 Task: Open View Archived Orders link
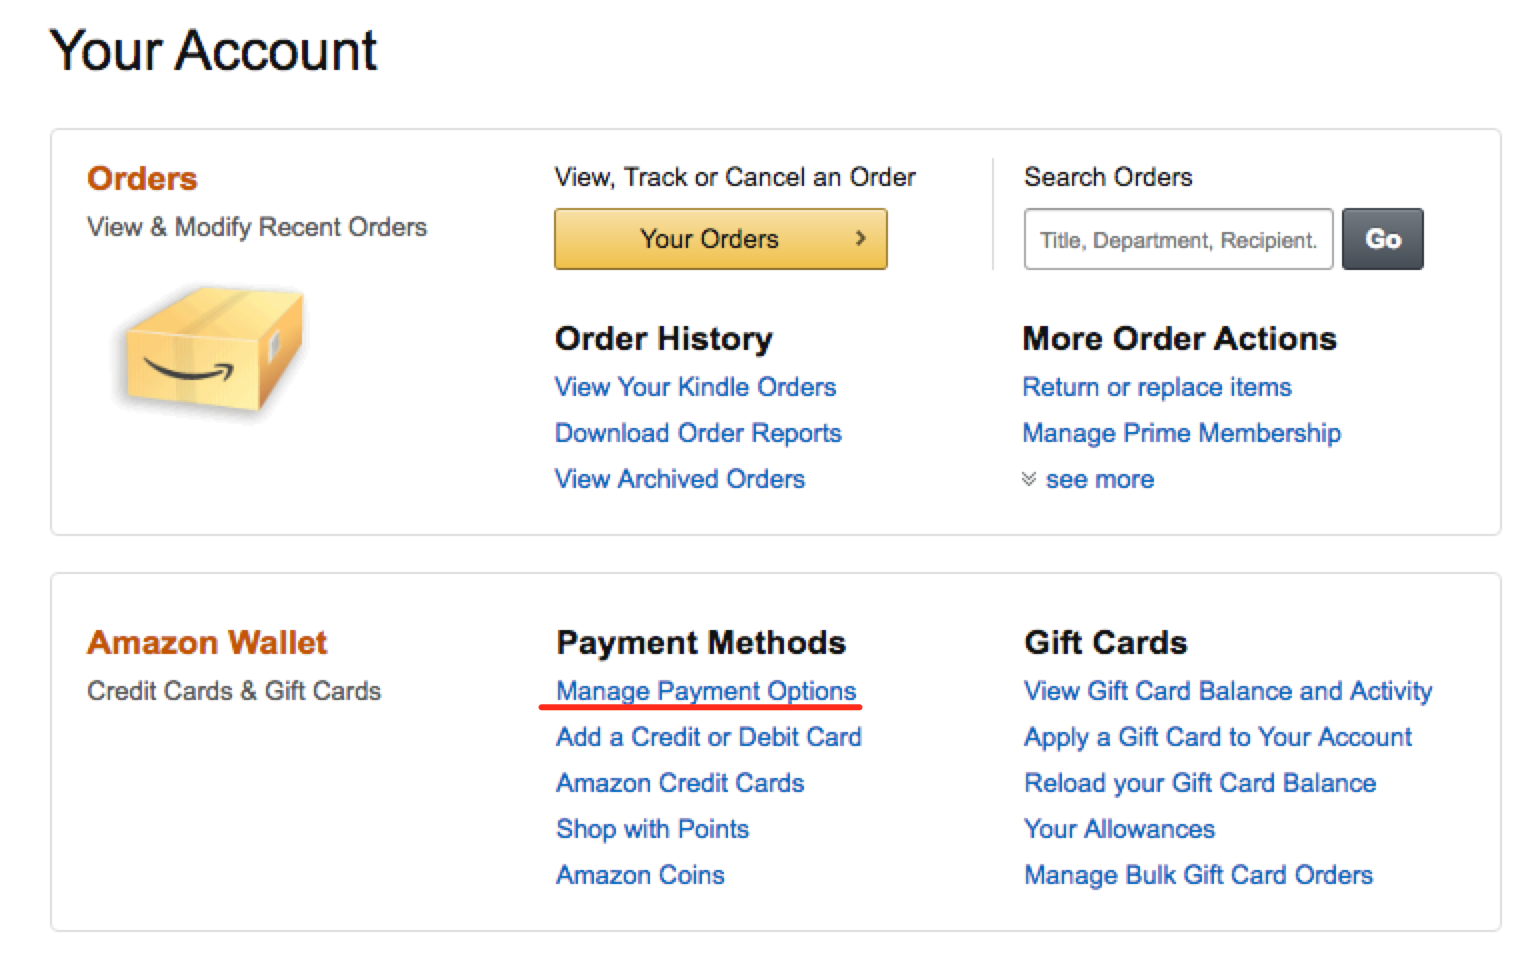click(680, 479)
